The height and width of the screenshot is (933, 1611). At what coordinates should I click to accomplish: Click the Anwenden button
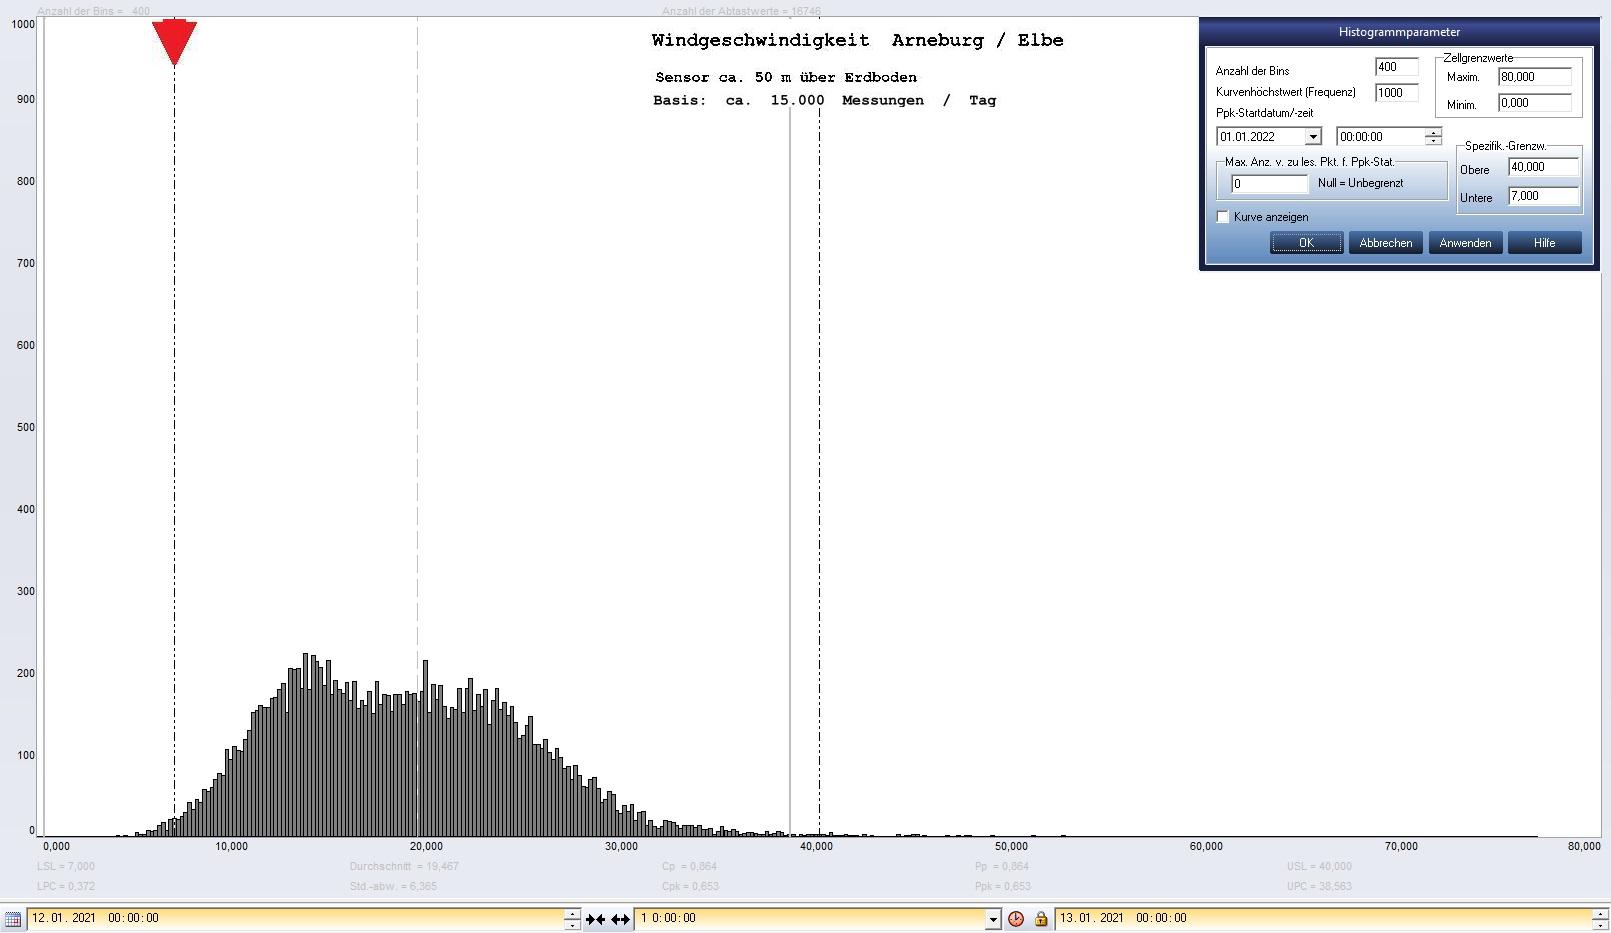tap(1465, 243)
